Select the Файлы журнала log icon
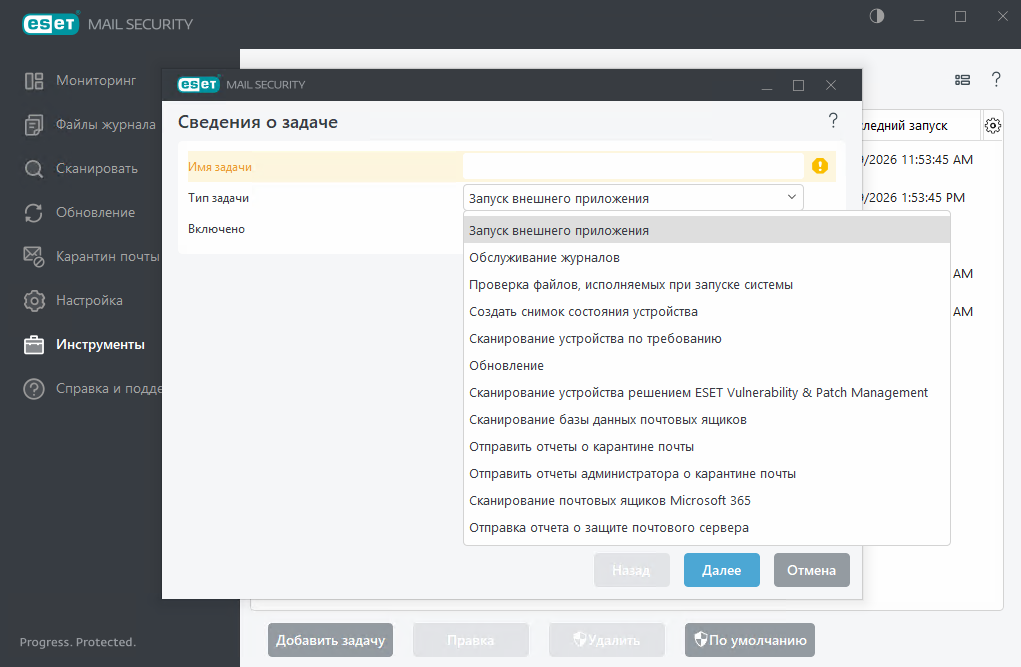This screenshot has width=1021, height=667. [x=34, y=125]
